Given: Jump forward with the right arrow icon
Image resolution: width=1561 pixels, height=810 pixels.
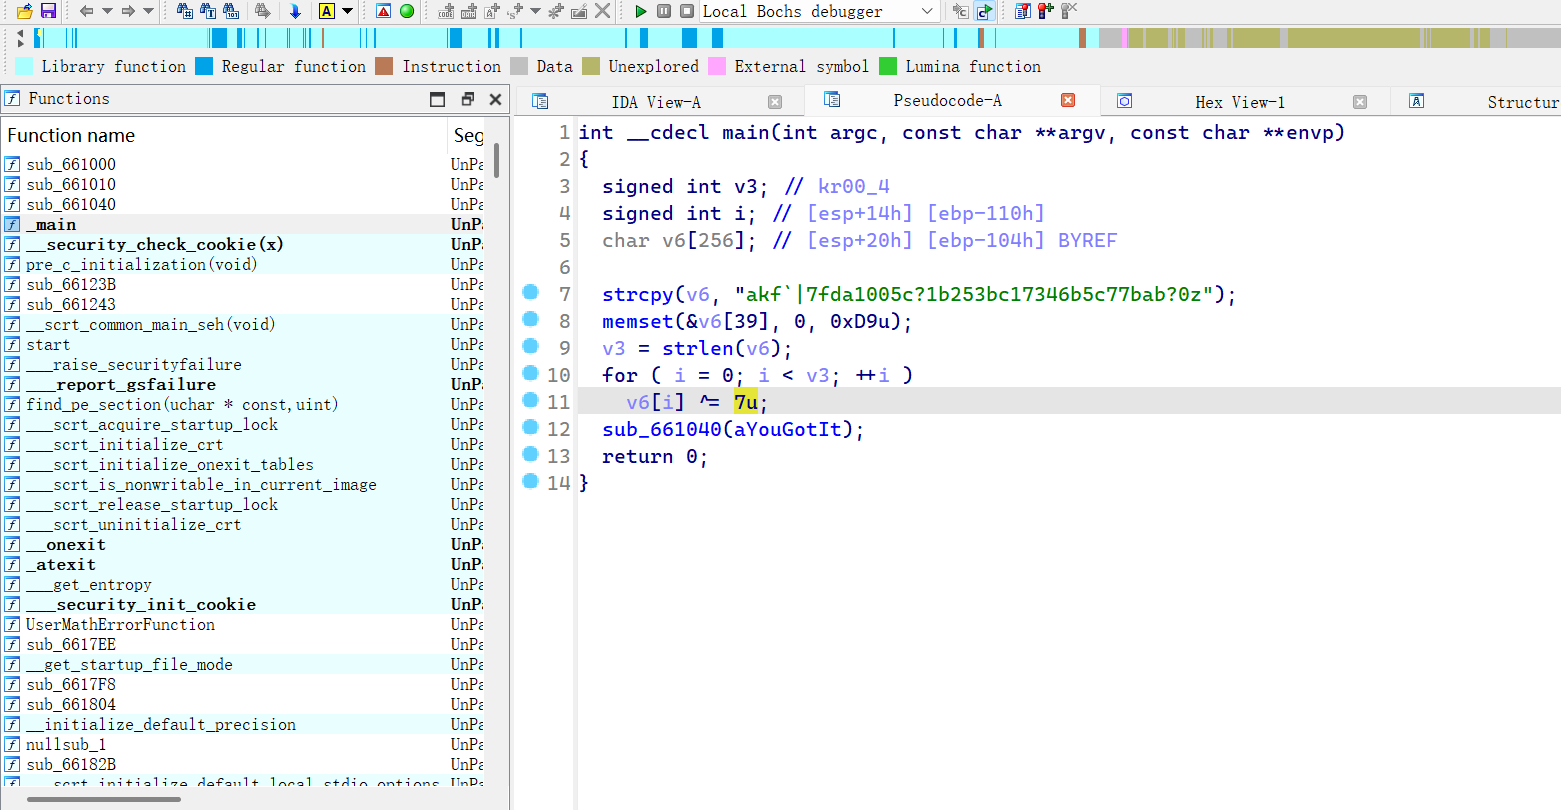Looking at the screenshot, I should [128, 11].
